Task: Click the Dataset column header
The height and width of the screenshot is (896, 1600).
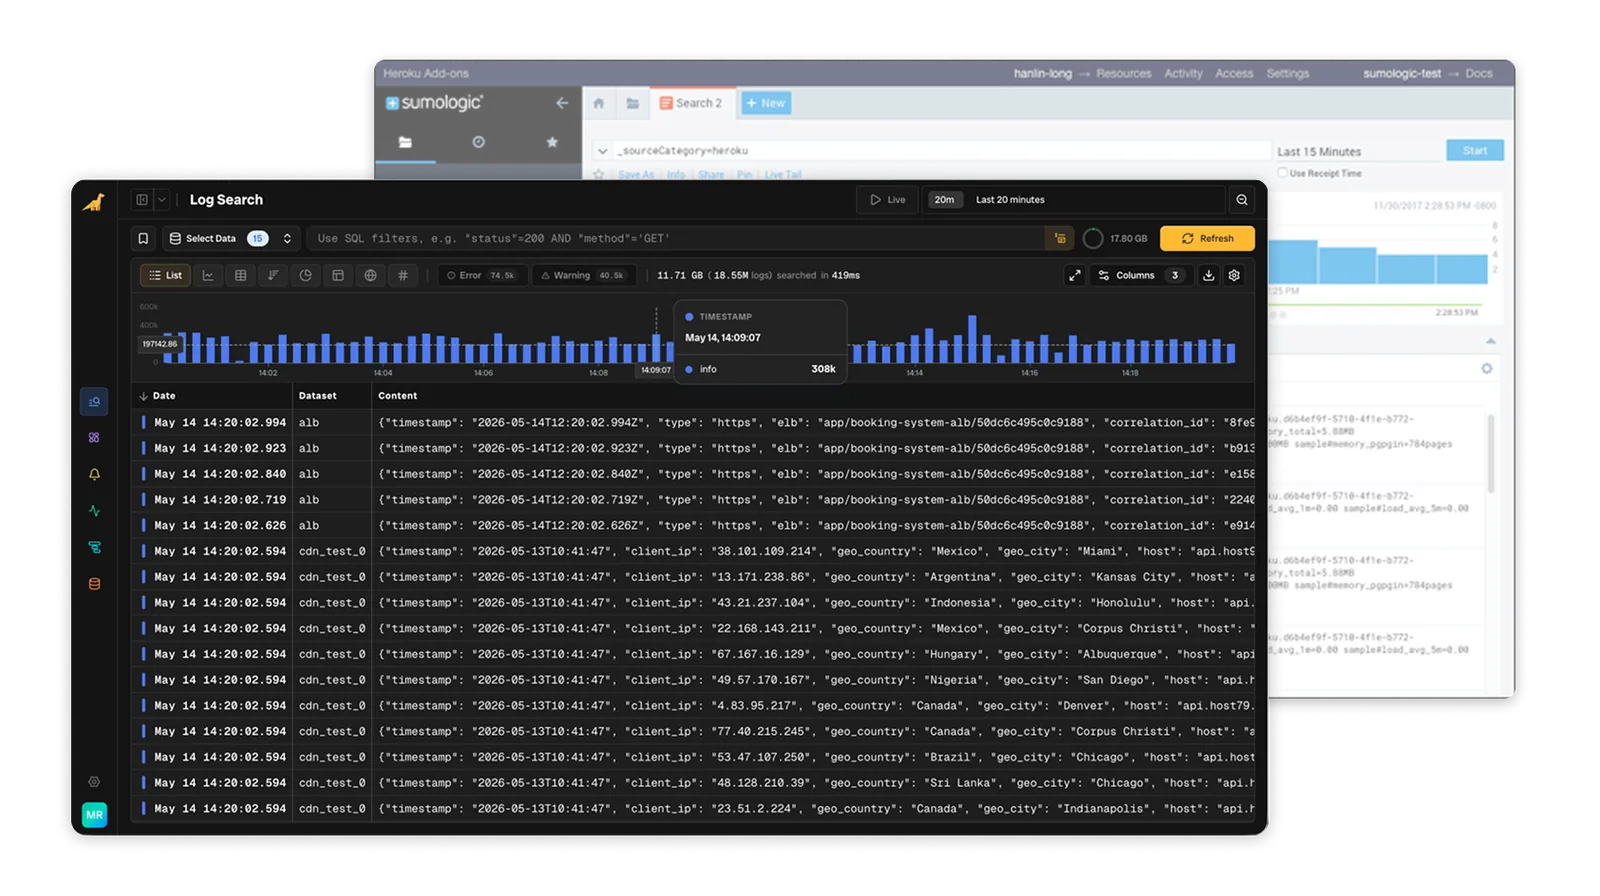Action: pos(317,396)
